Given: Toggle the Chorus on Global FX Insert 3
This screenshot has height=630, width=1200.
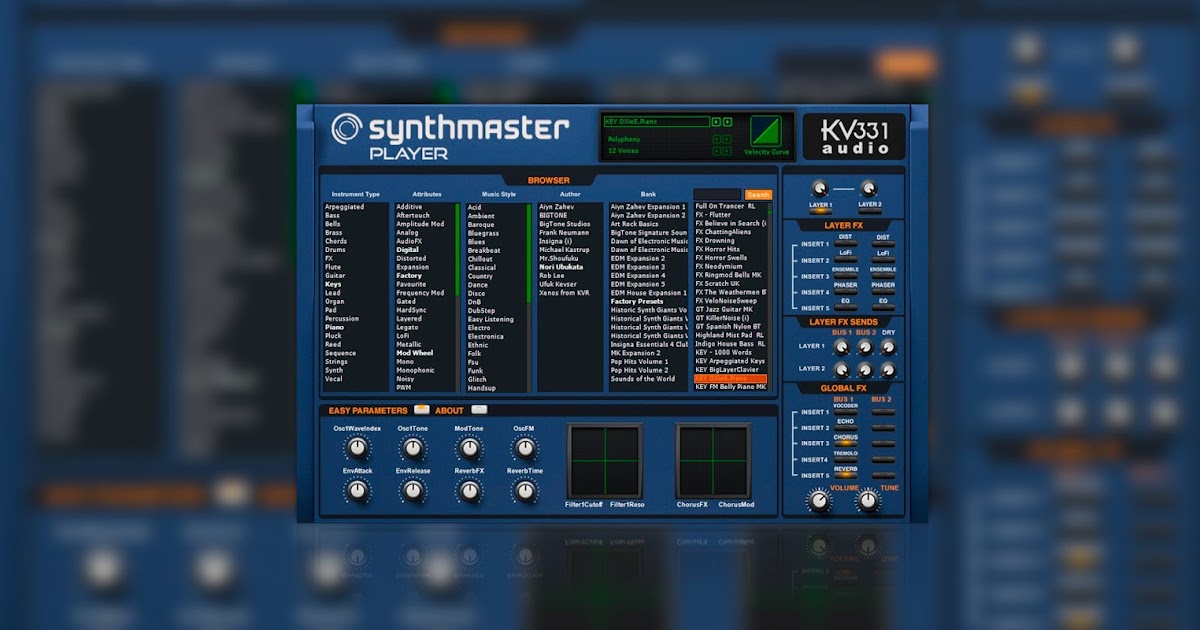Looking at the screenshot, I should tap(845, 443).
